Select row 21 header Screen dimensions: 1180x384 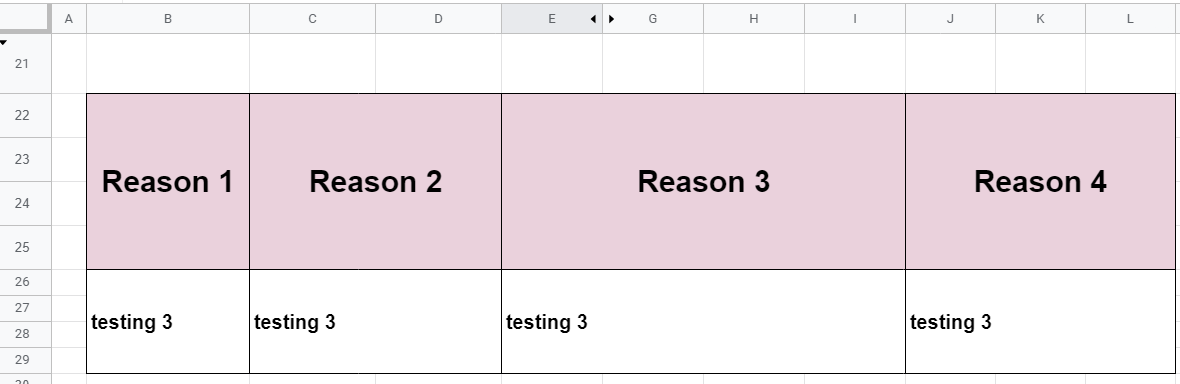pyautogui.click(x=22, y=64)
